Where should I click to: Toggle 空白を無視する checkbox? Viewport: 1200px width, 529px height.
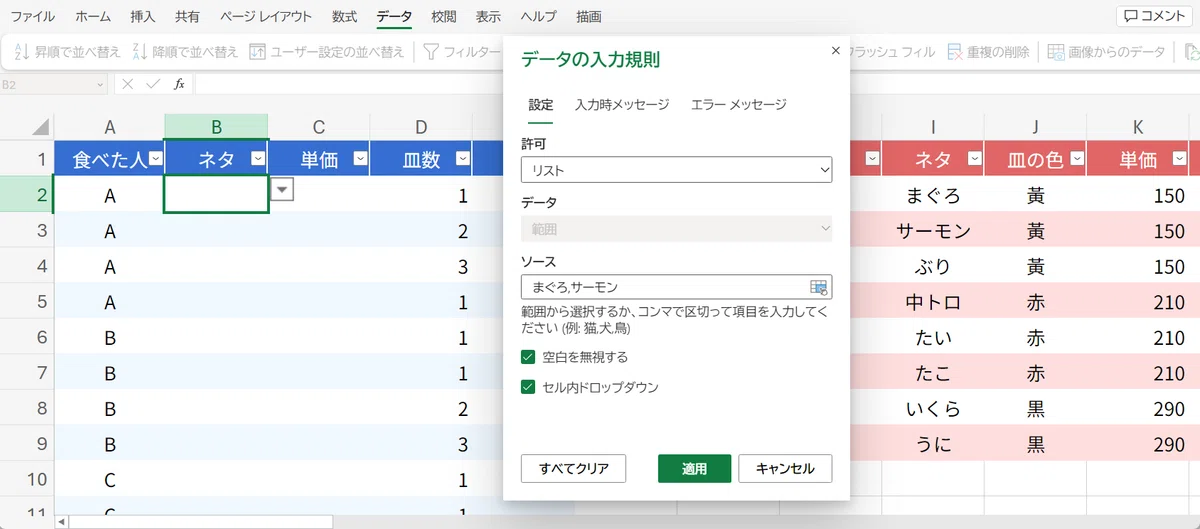pyautogui.click(x=528, y=357)
